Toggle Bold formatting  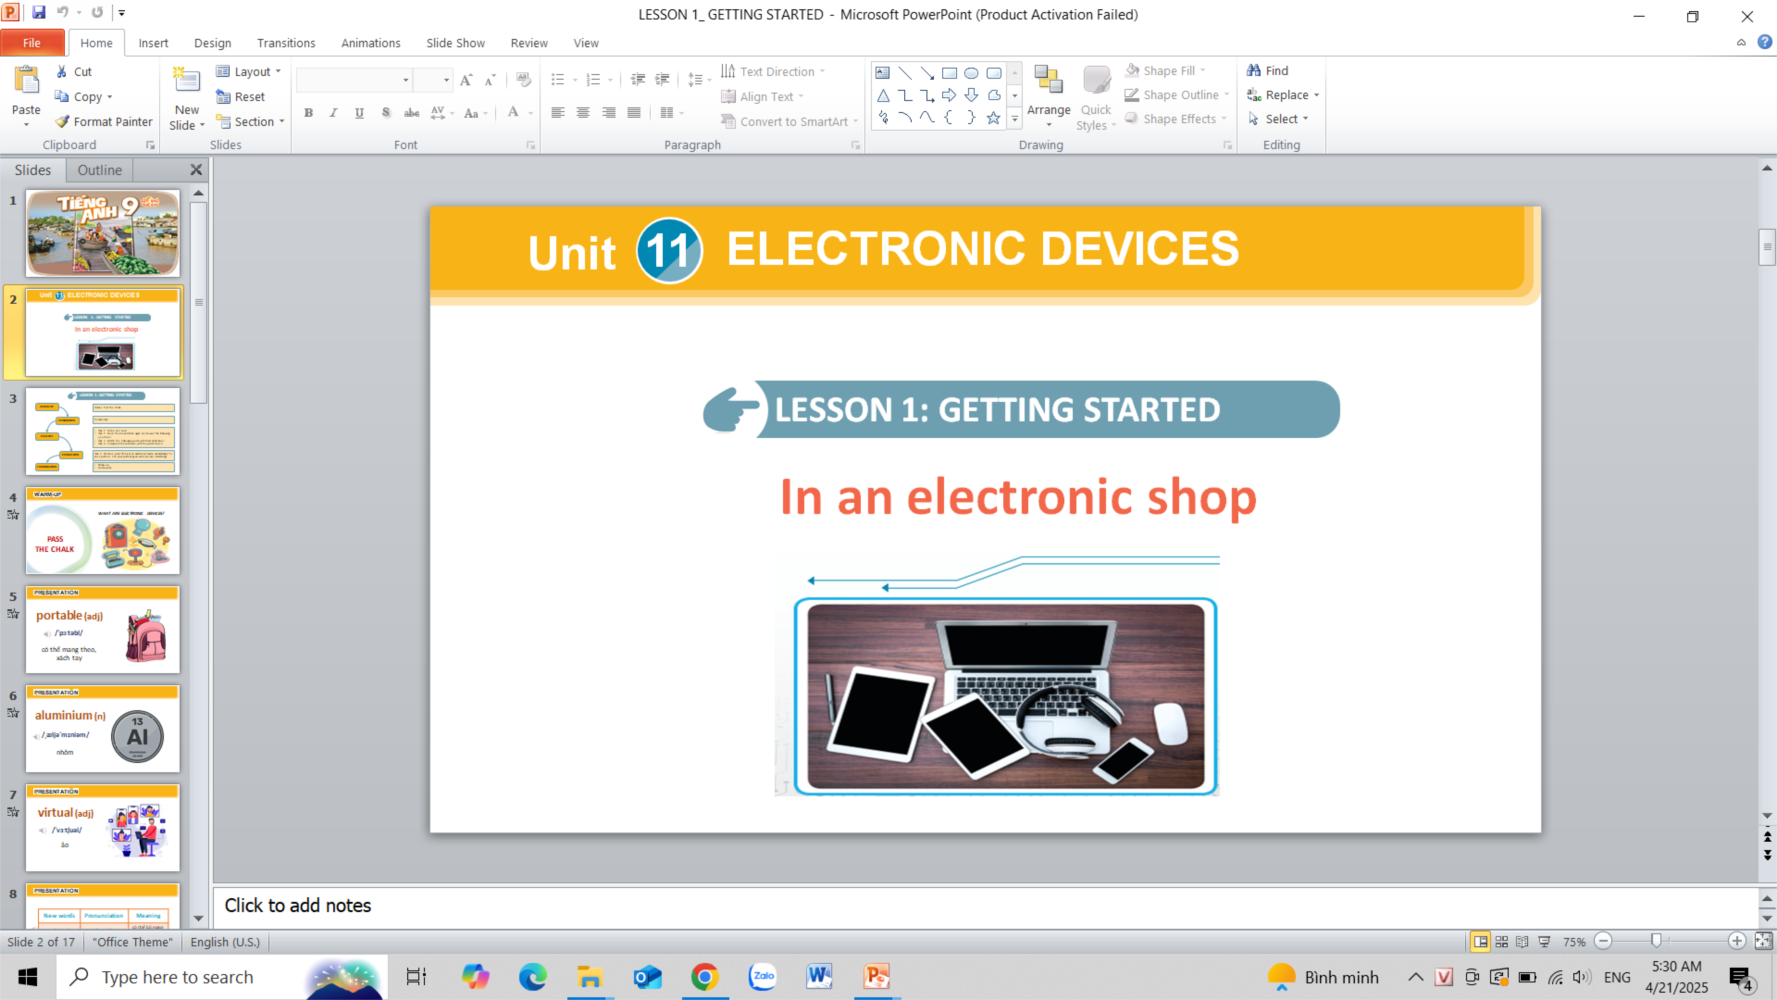pos(309,113)
